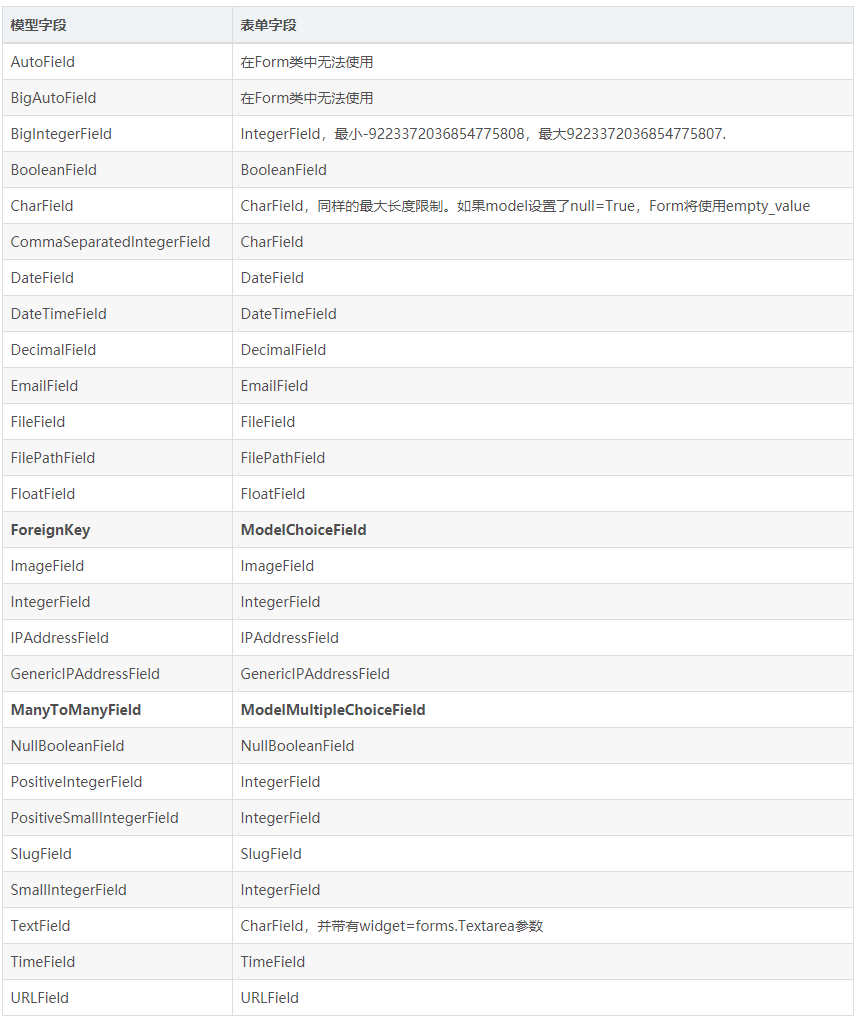Viewport: 856px width, 1020px height.
Task: Click ModelMultipleChoiceField form field text
Action: 332,710
